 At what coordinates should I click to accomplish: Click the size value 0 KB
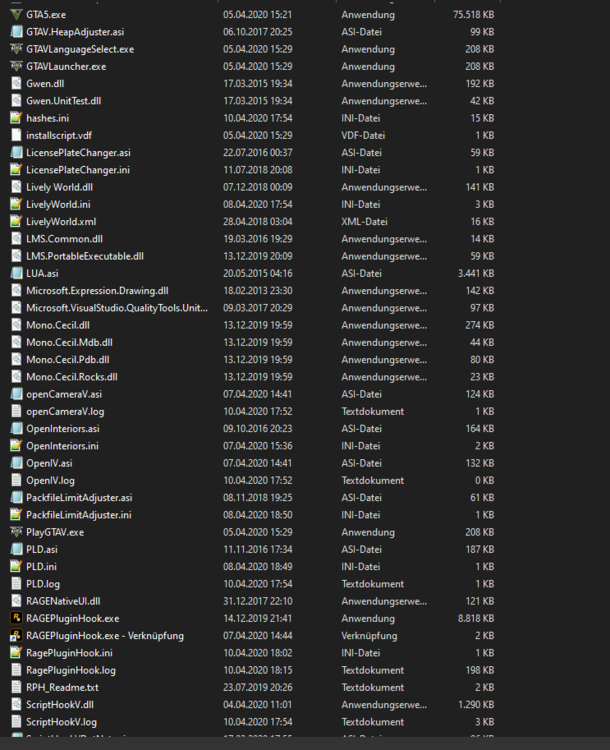(x=484, y=480)
